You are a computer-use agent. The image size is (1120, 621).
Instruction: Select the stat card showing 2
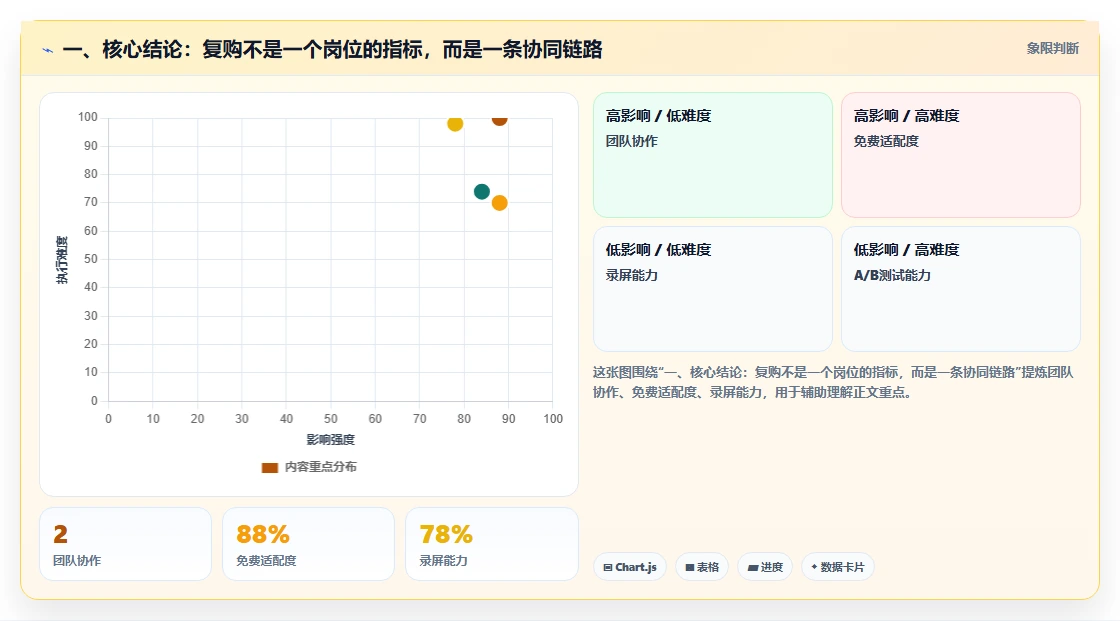[126, 544]
